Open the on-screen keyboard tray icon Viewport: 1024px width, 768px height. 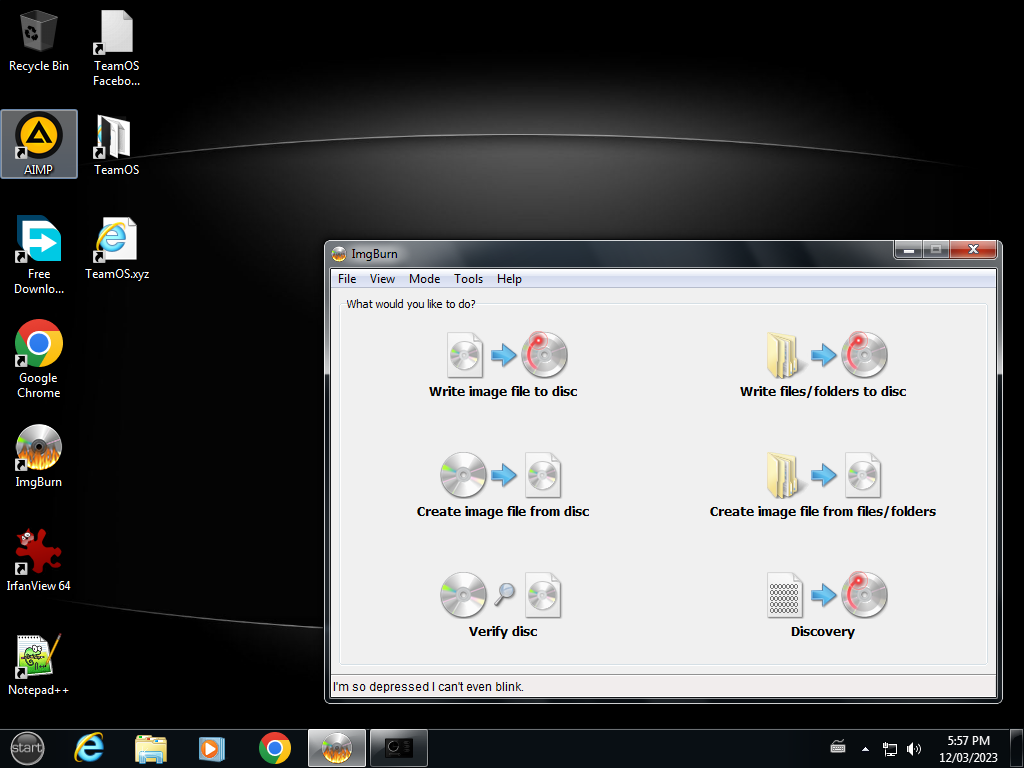click(x=838, y=748)
